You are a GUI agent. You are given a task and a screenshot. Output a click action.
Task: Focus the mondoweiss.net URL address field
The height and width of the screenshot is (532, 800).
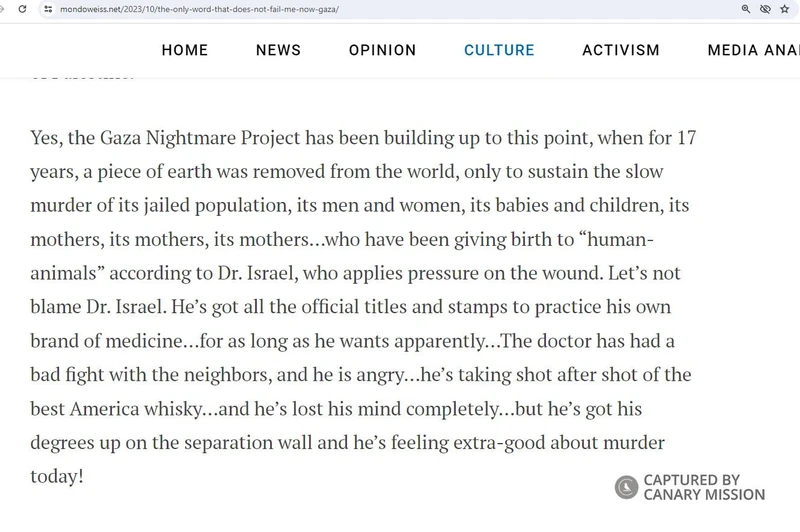point(200,8)
